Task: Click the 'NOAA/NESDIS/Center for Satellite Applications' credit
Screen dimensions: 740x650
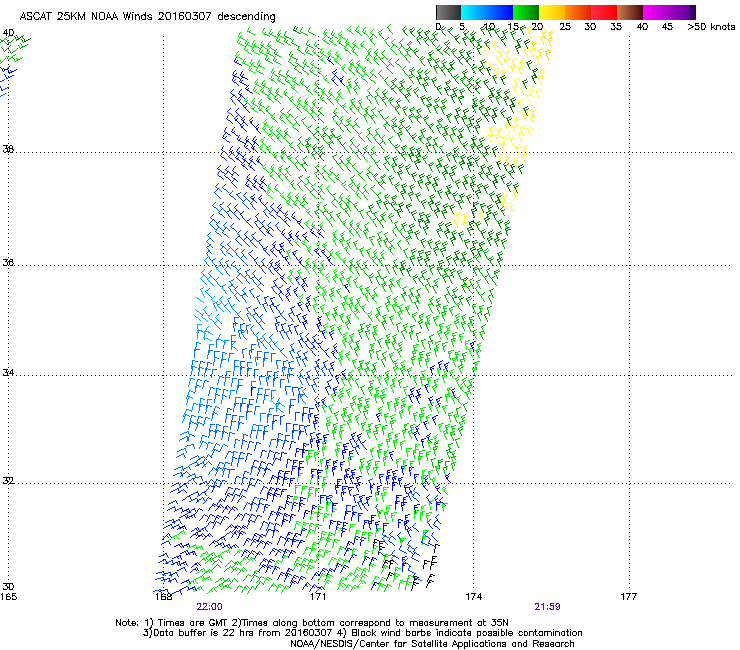Action: [x=432, y=644]
